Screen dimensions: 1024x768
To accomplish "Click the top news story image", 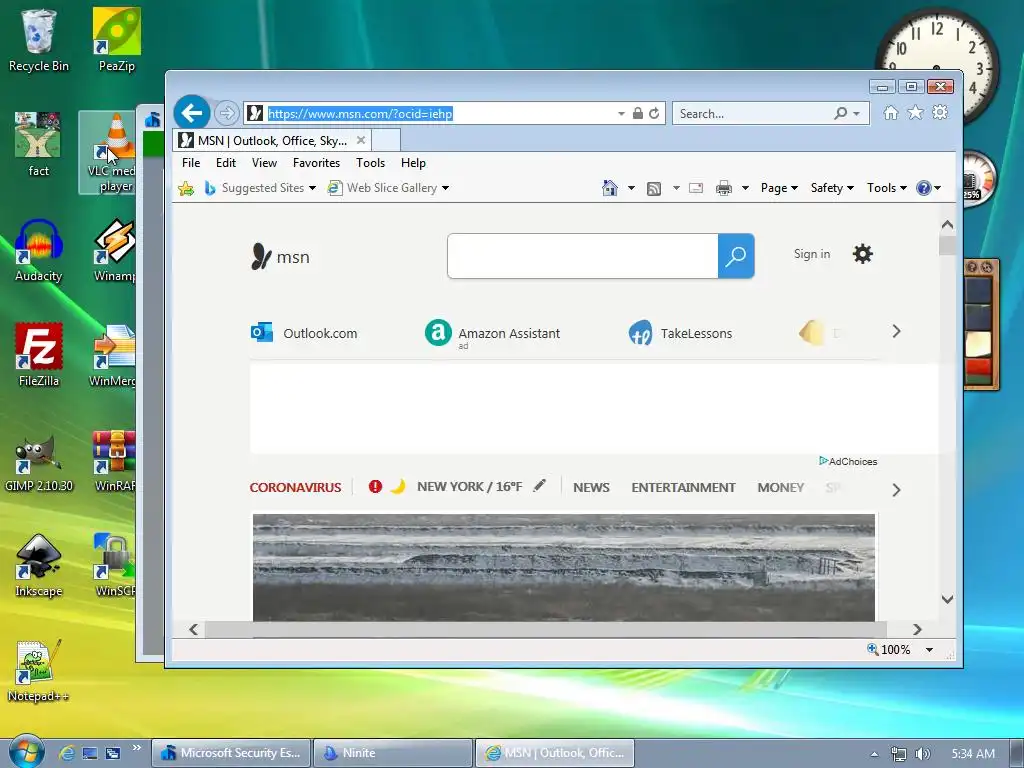I will click(x=564, y=568).
